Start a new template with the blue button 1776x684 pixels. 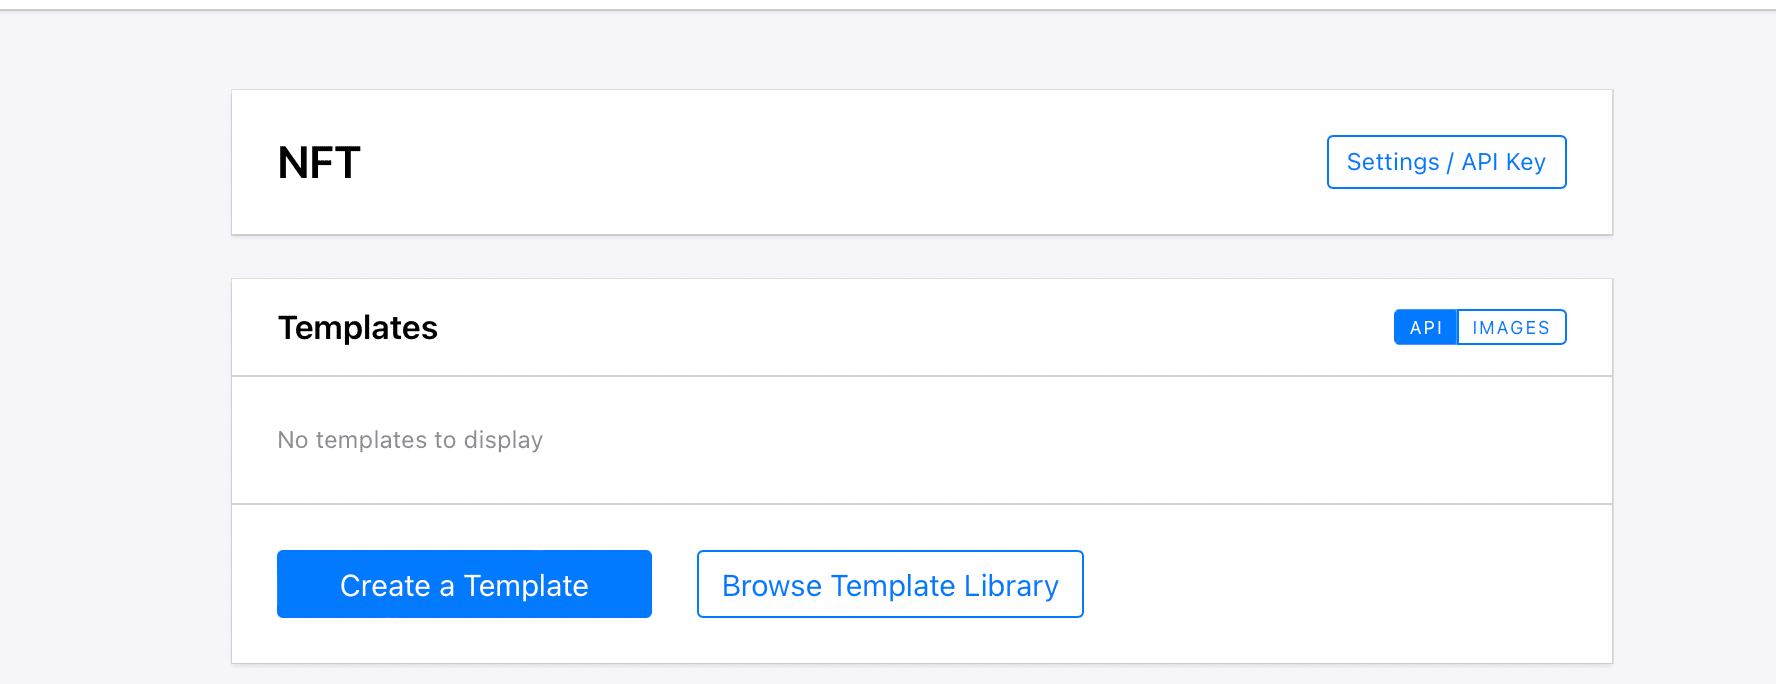tap(464, 585)
